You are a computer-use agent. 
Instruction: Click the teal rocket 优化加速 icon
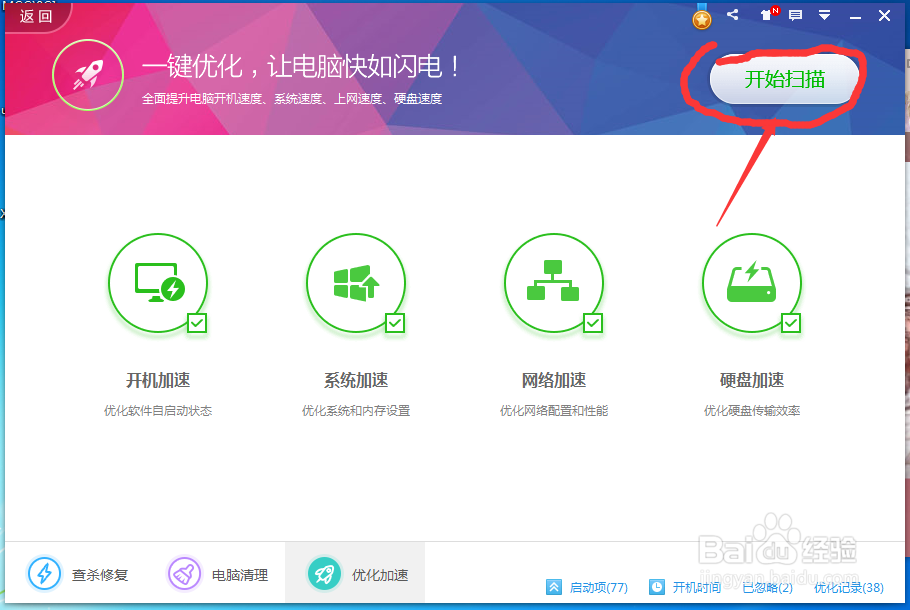click(x=324, y=573)
